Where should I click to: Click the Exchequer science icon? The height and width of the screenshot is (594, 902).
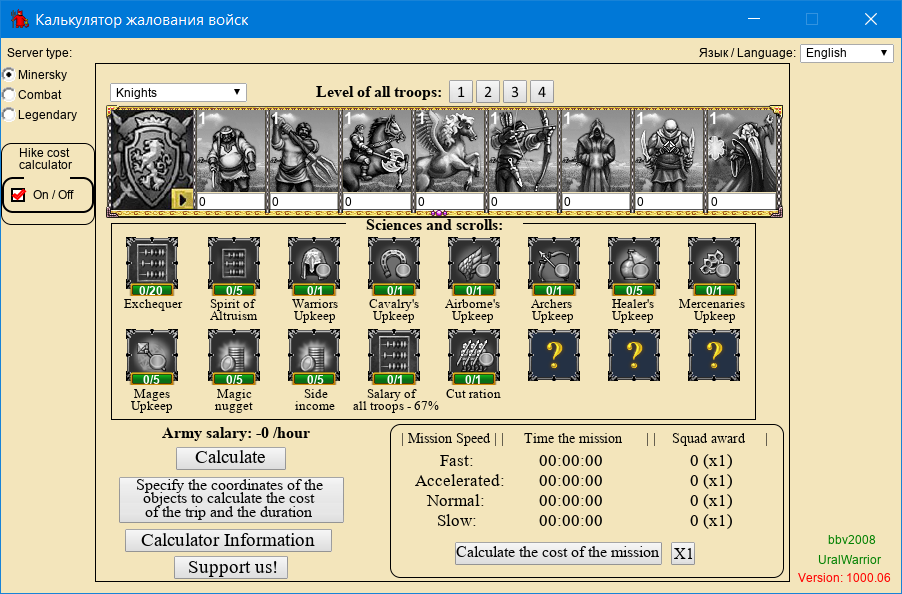152,264
